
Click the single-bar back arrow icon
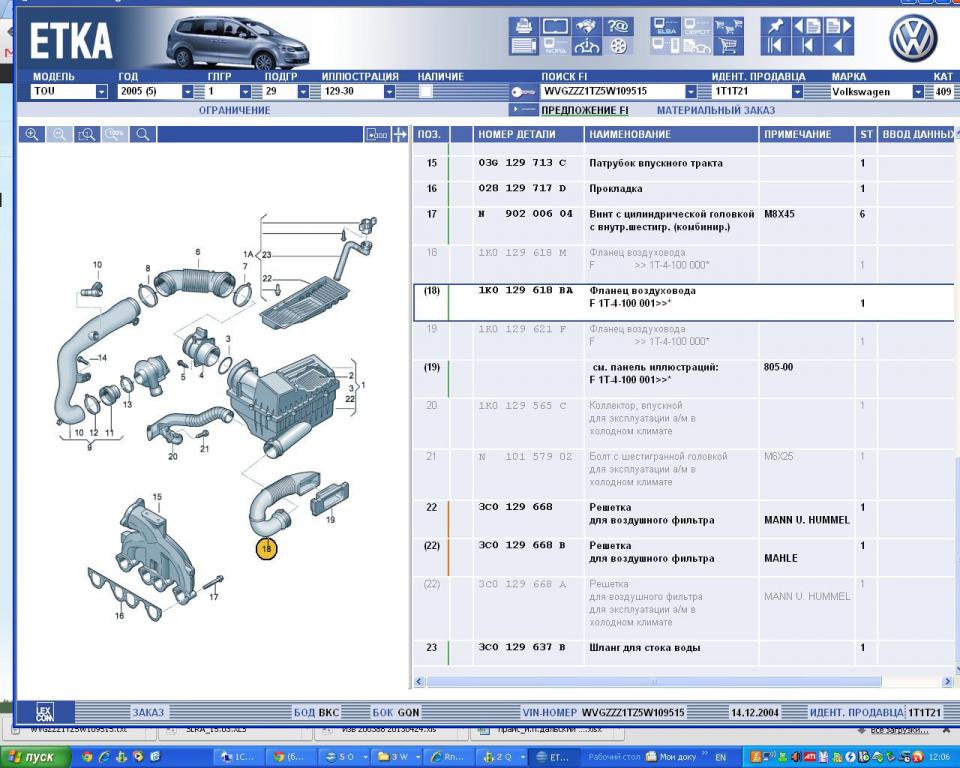click(807, 46)
